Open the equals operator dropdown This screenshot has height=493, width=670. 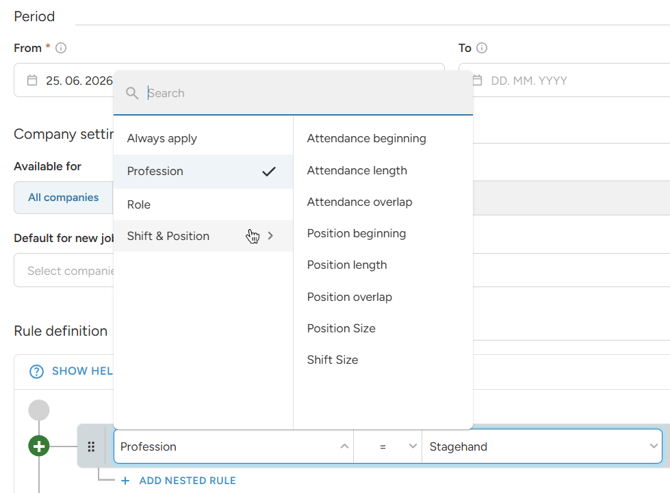click(x=388, y=446)
